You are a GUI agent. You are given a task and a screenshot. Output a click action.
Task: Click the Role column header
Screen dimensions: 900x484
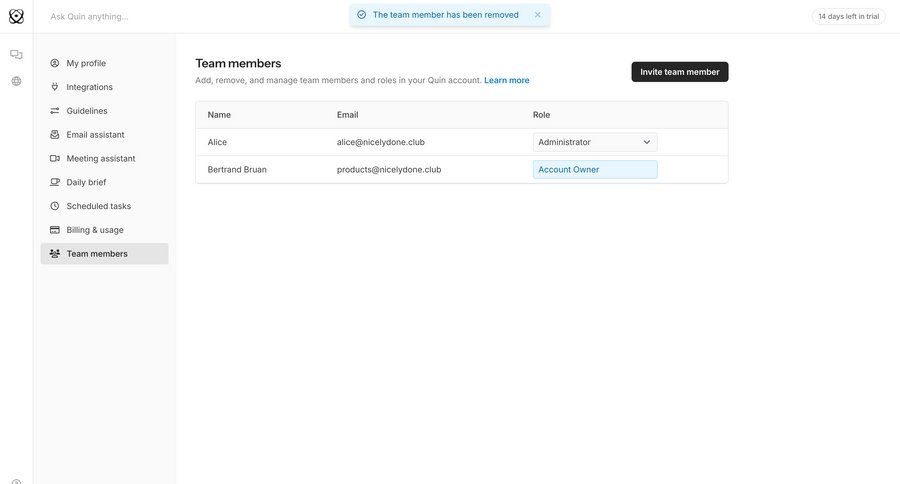pos(541,115)
